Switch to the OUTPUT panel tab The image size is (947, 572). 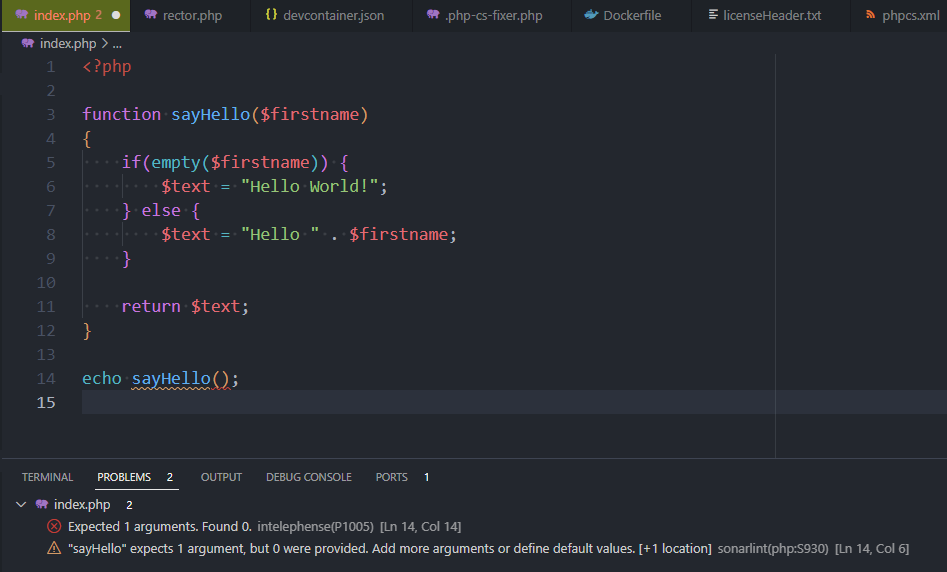click(221, 477)
